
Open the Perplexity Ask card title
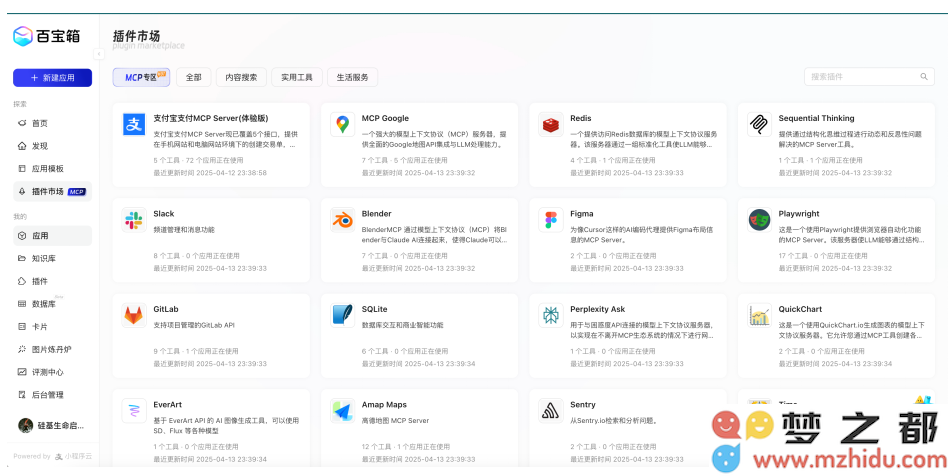point(597,309)
